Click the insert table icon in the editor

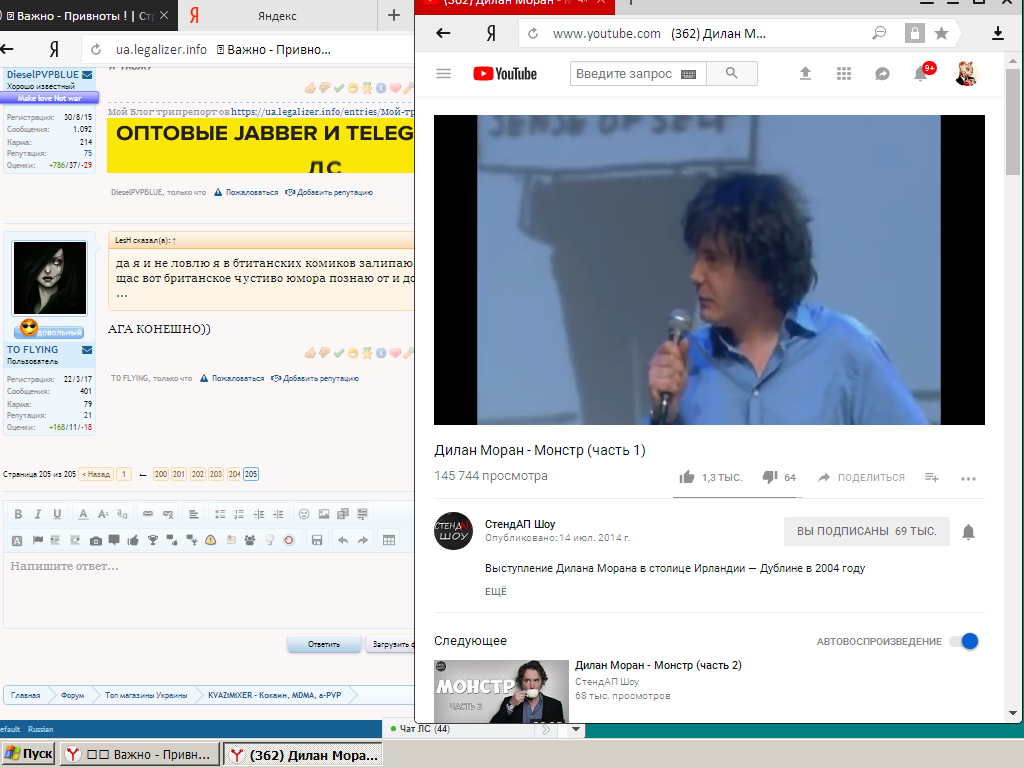pos(389,540)
